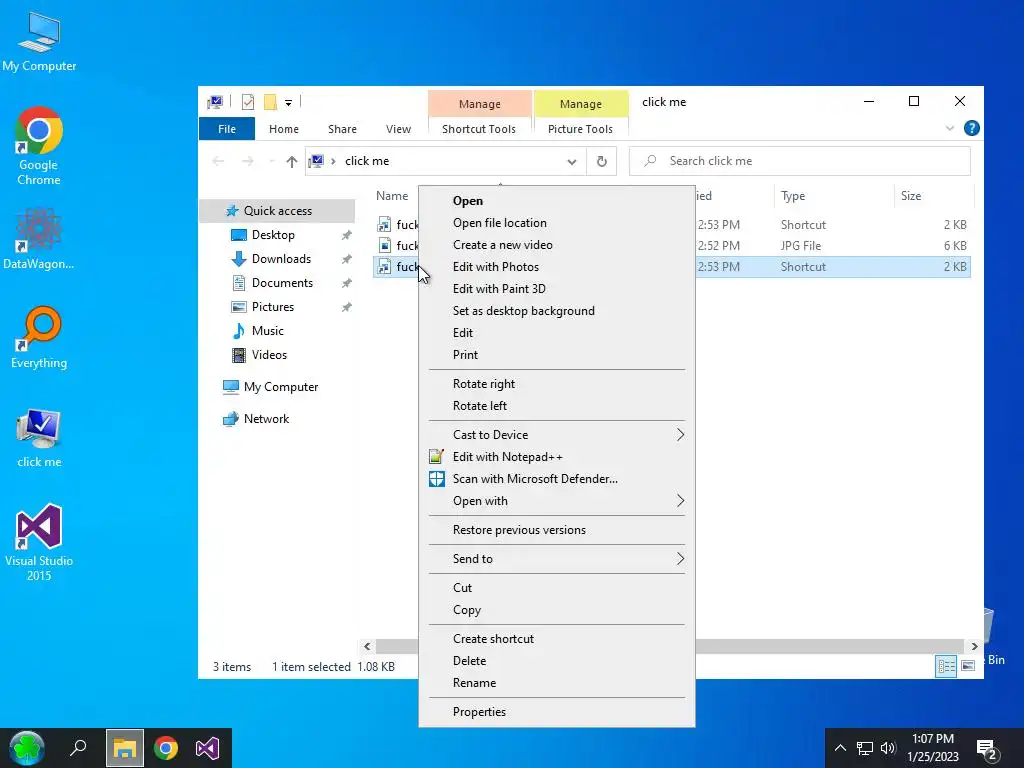
Task: Open the Customize Quick Access Toolbar dropdown
Action: (x=288, y=103)
